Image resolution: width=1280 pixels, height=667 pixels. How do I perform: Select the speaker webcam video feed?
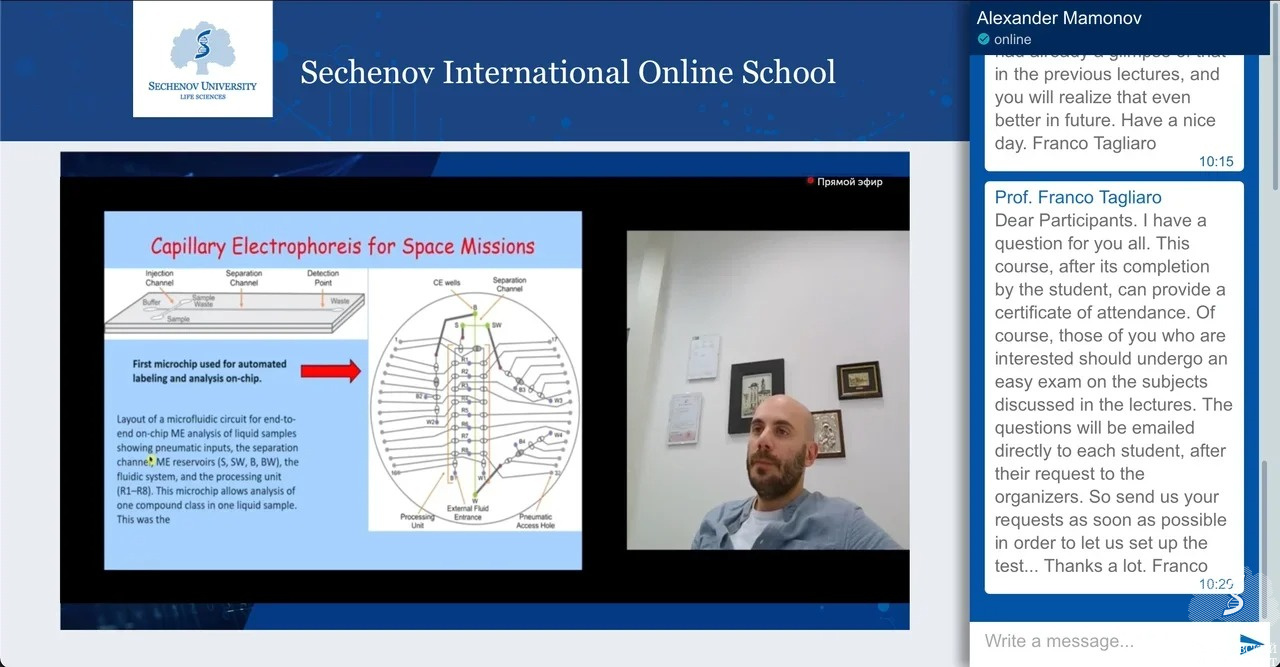[x=767, y=390]
